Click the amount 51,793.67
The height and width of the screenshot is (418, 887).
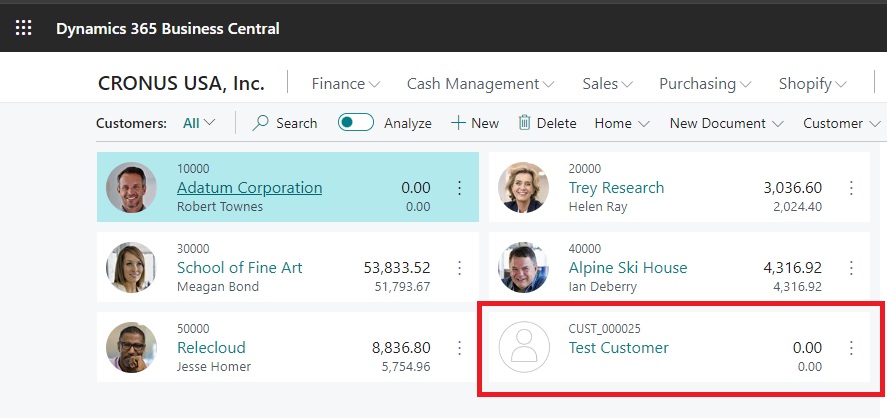tap(402, 287)
